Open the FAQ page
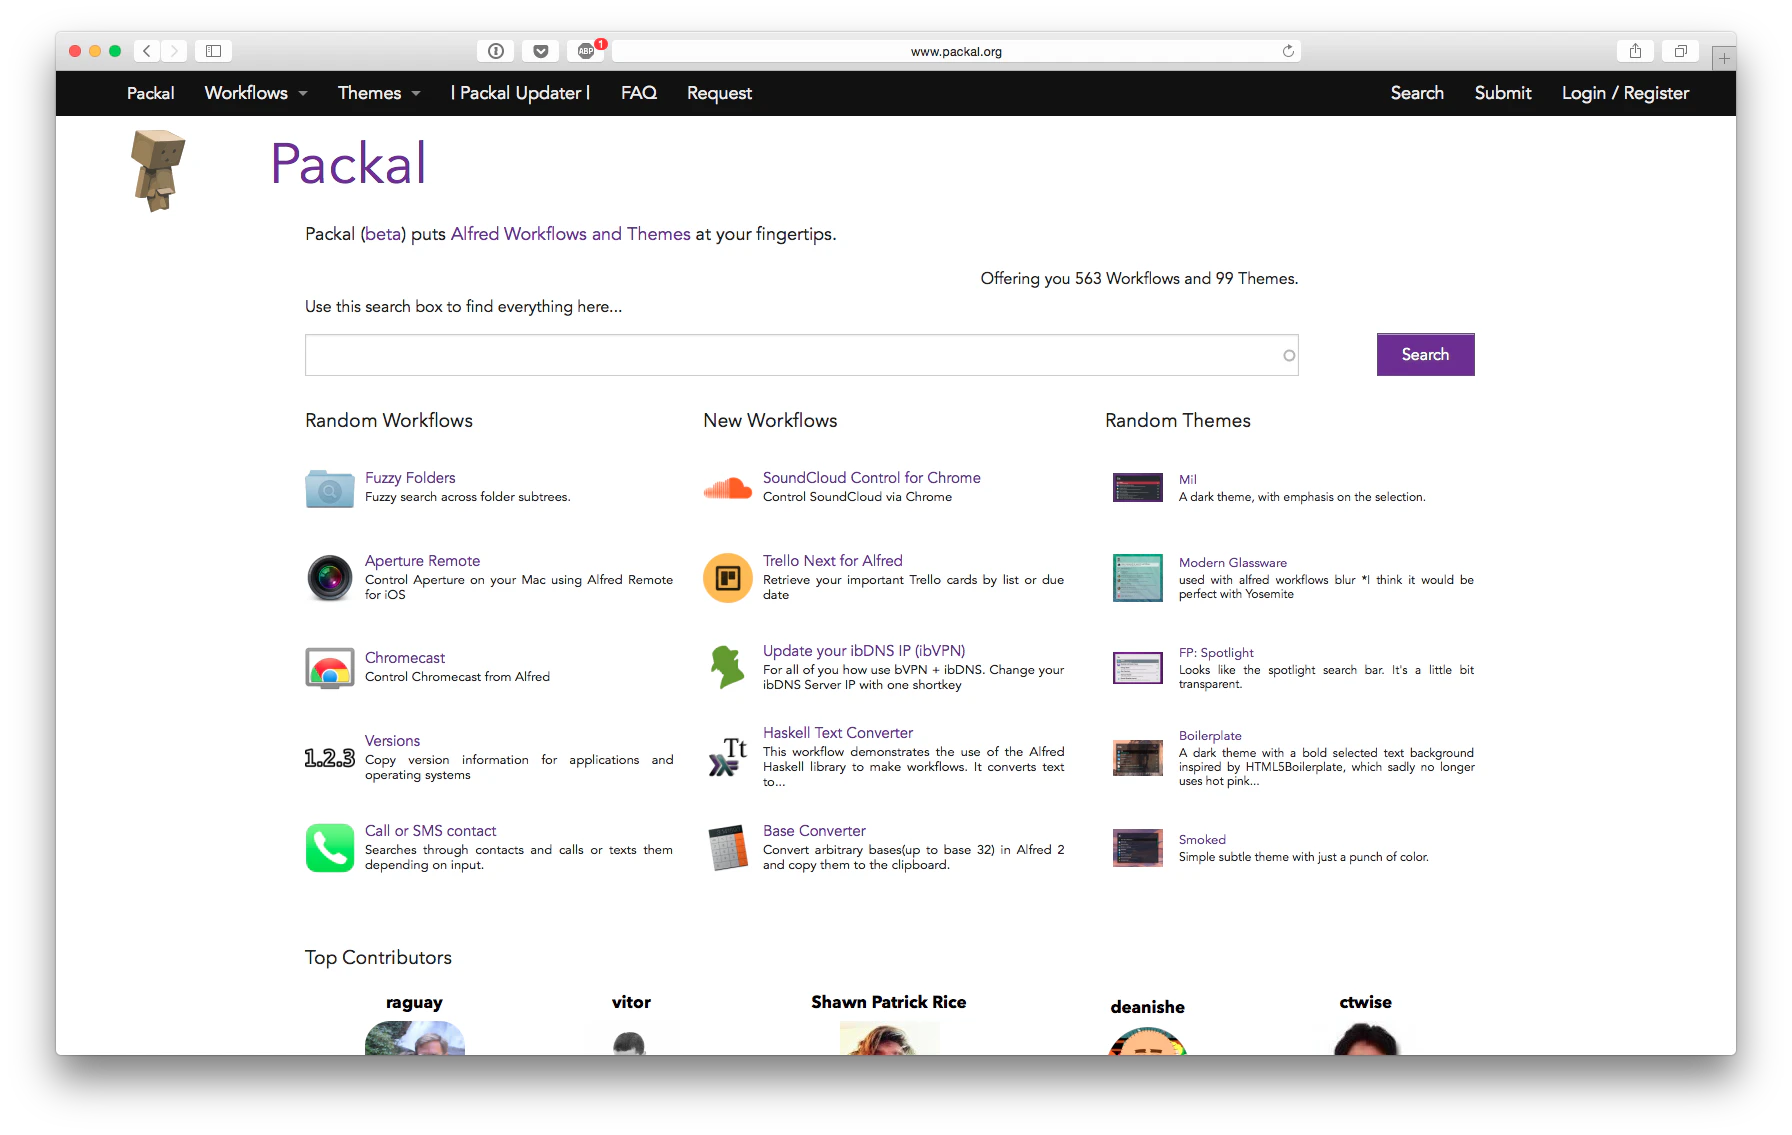 click(639, 93)
